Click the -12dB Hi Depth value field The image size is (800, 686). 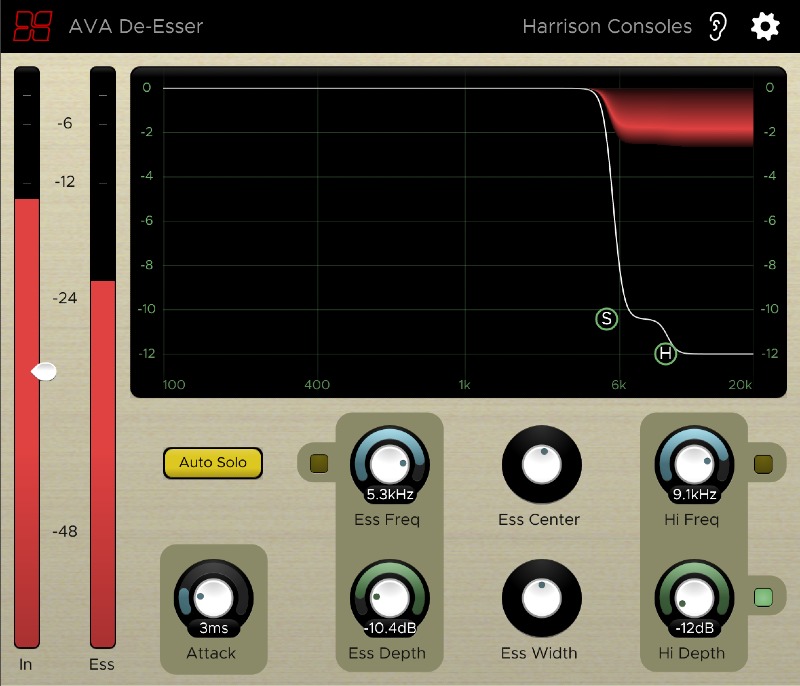tap(693, 629)
